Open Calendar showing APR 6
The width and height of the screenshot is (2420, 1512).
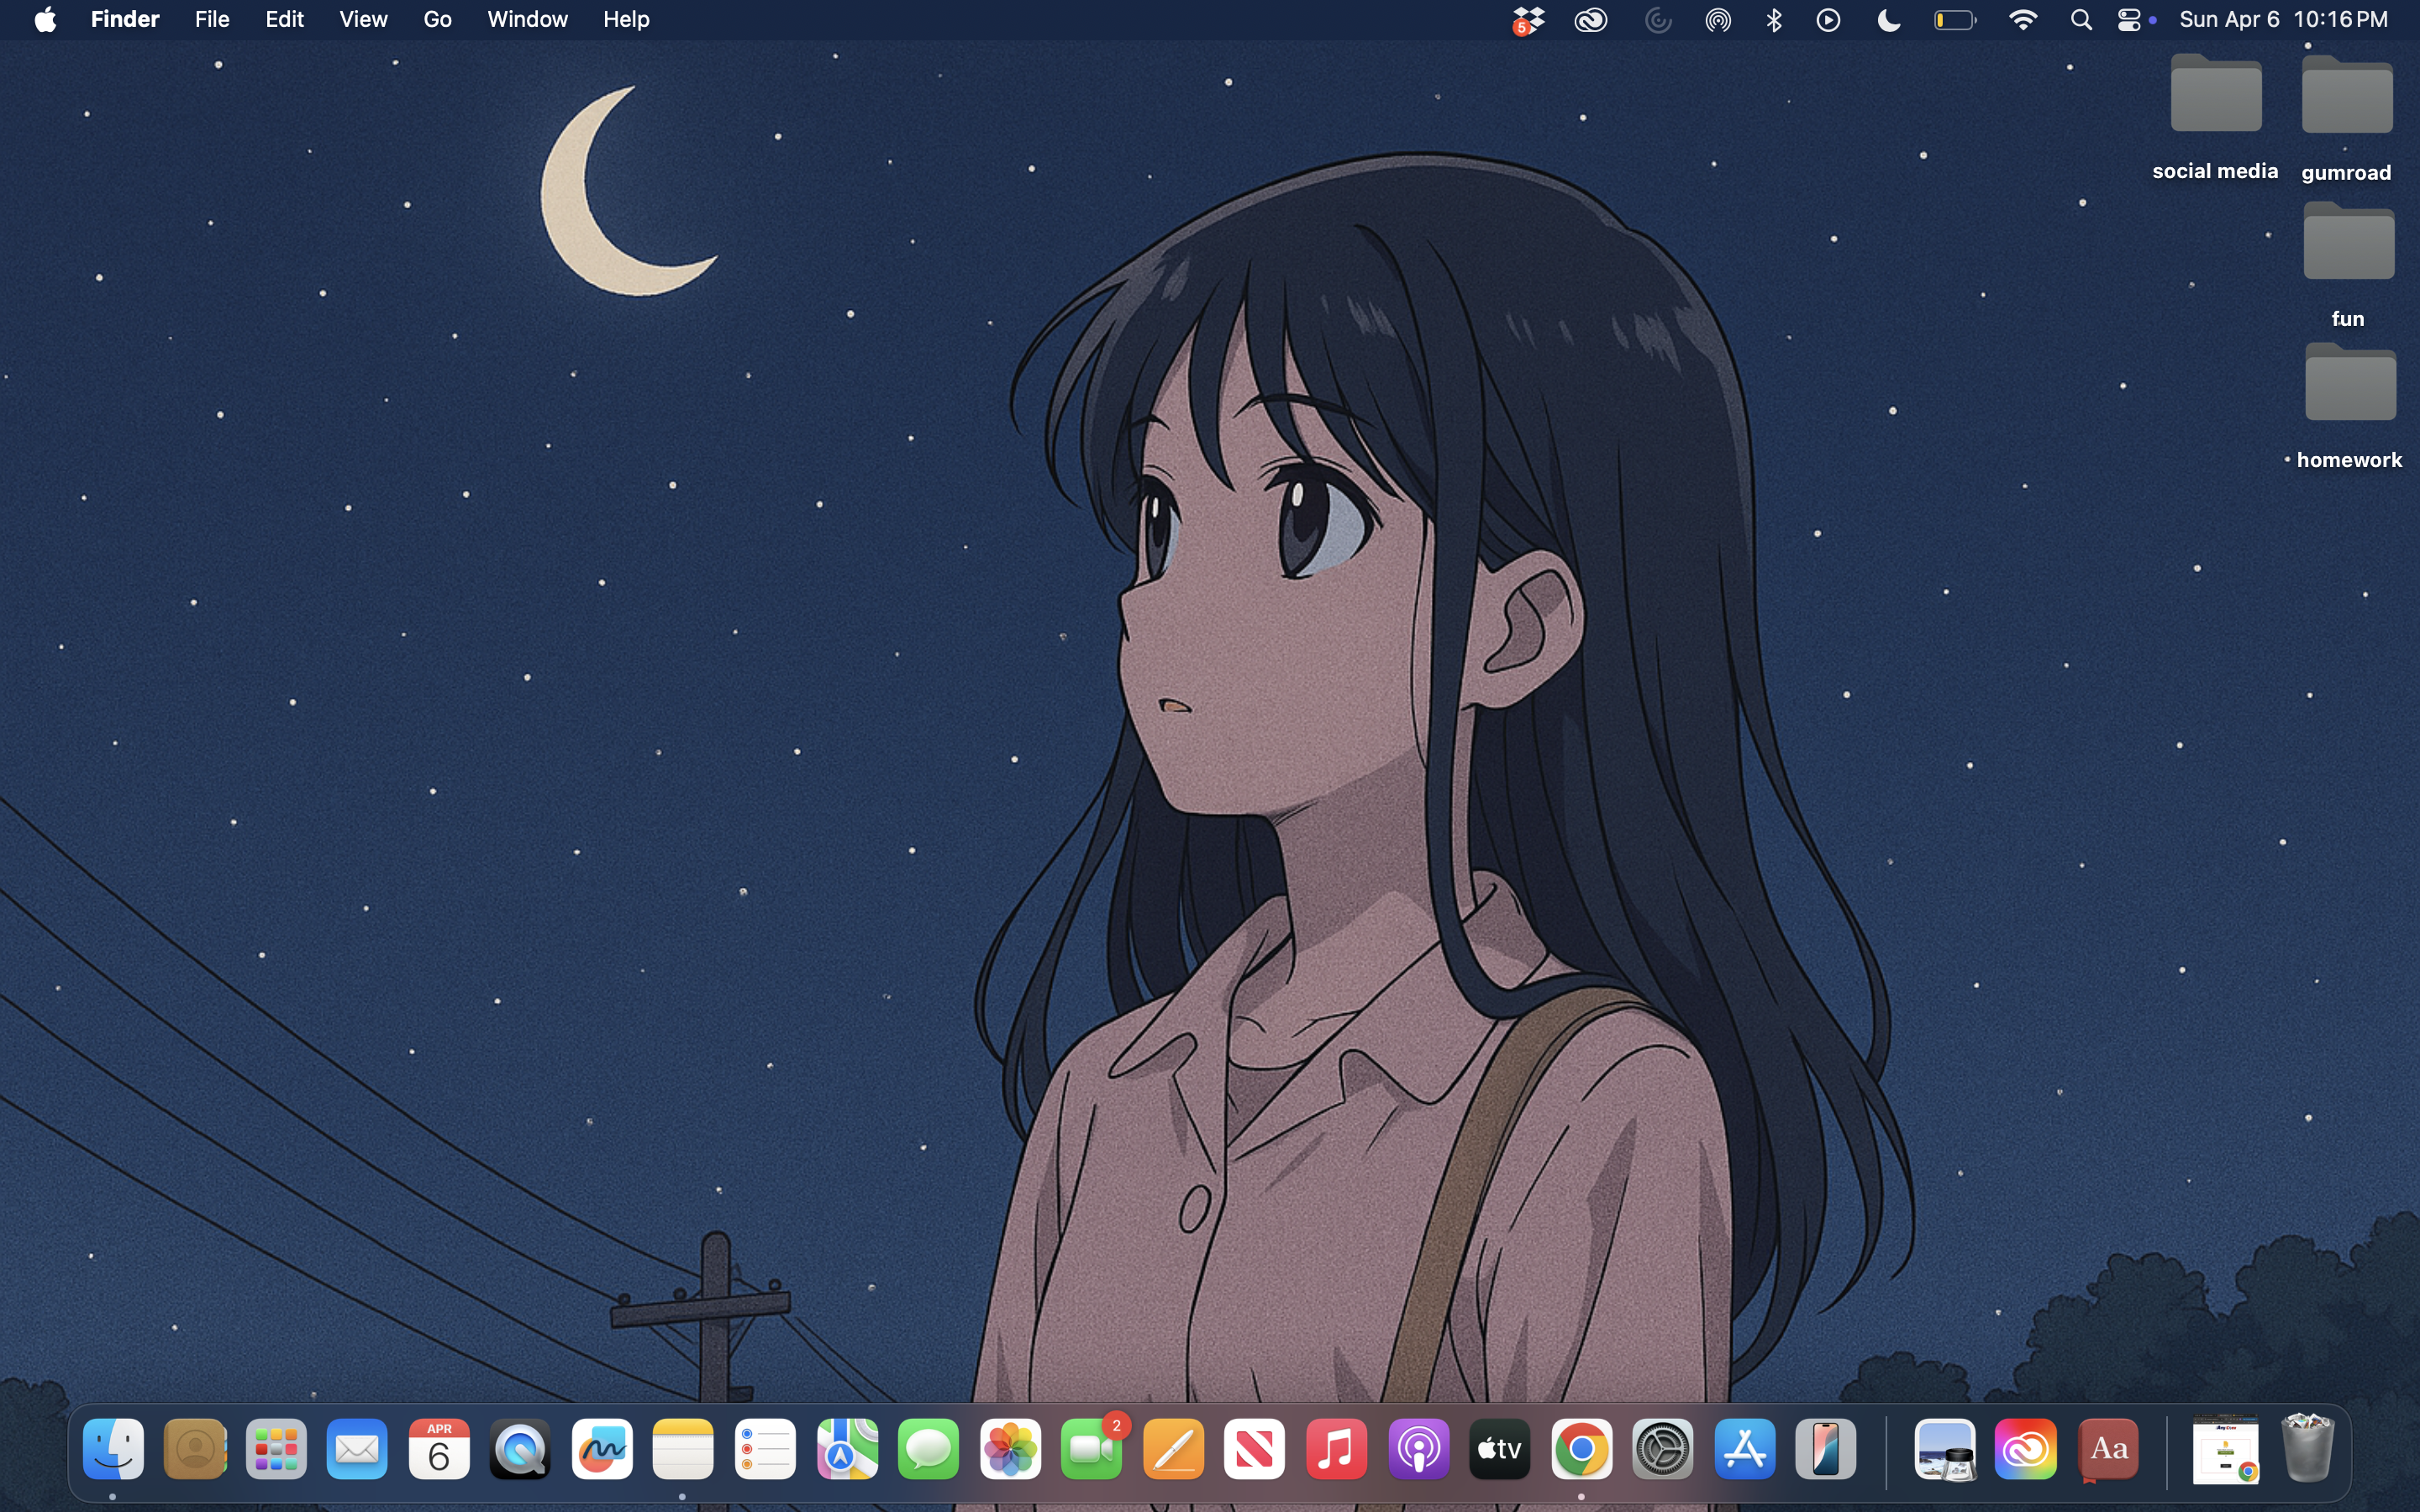pos(439,1449)
